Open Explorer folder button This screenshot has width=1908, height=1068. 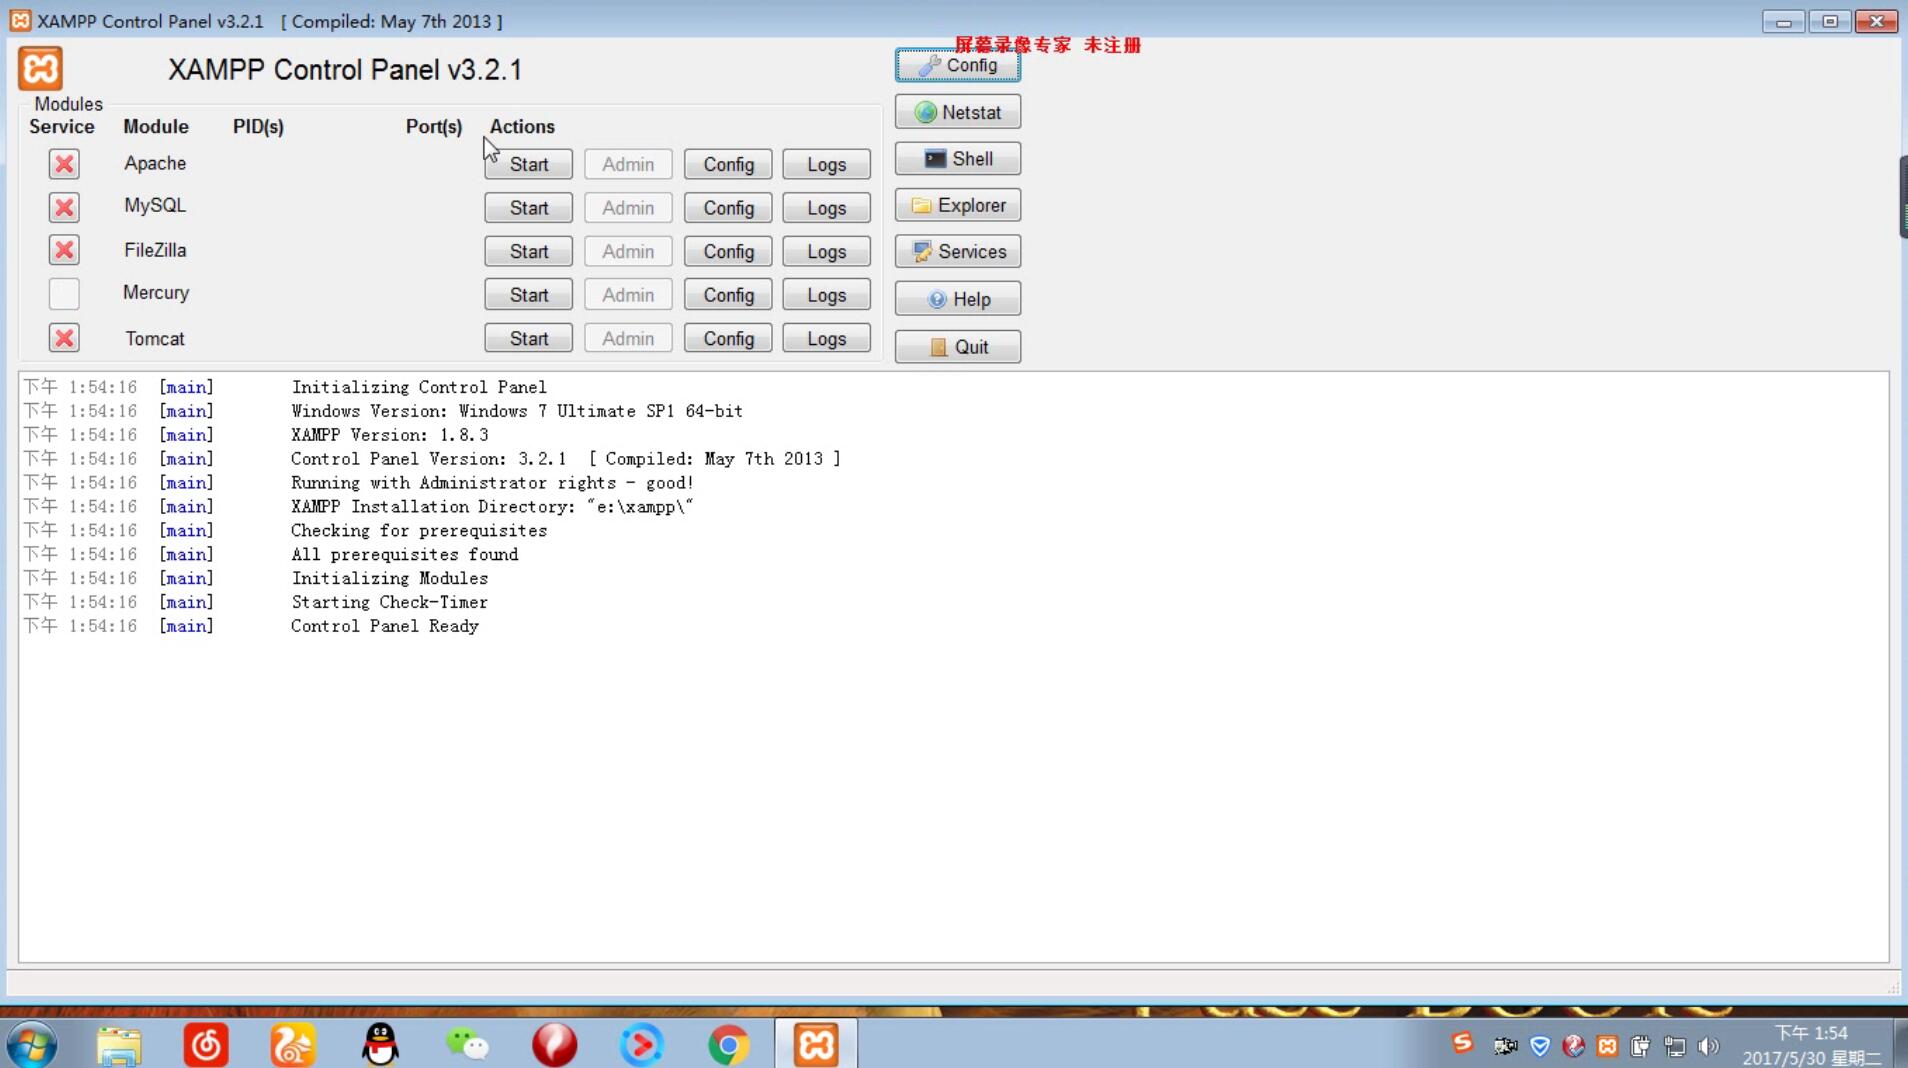pos(957,205)
